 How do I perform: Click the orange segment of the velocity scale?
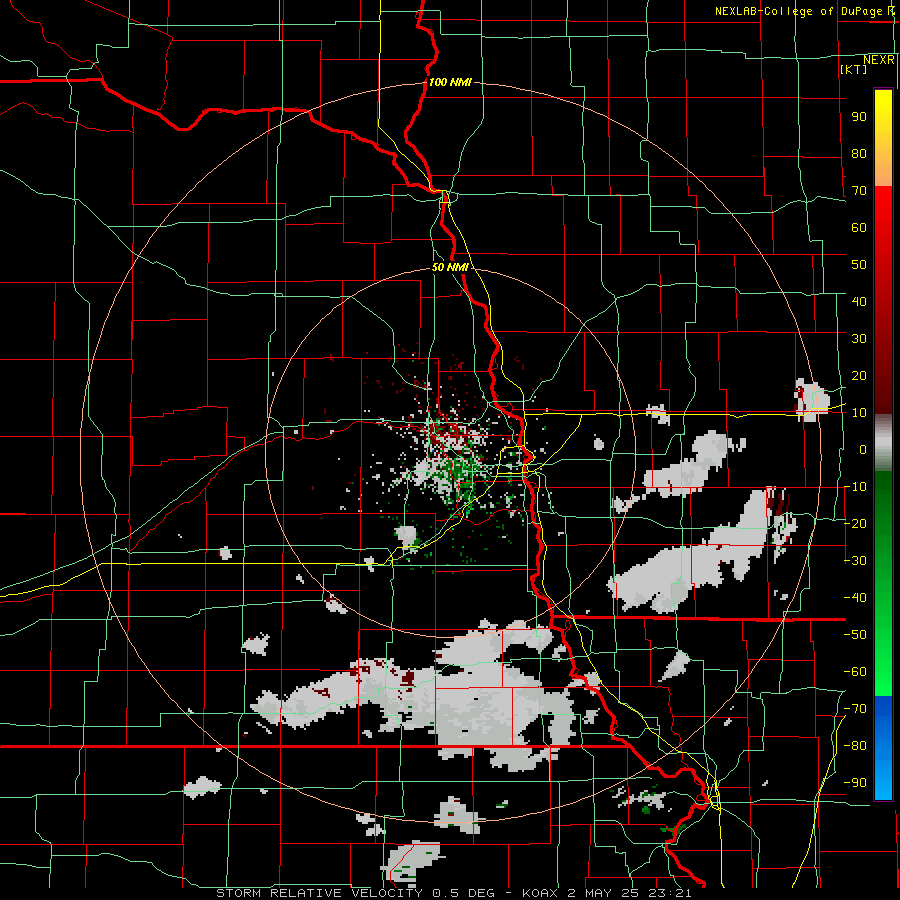coord(883,169)
